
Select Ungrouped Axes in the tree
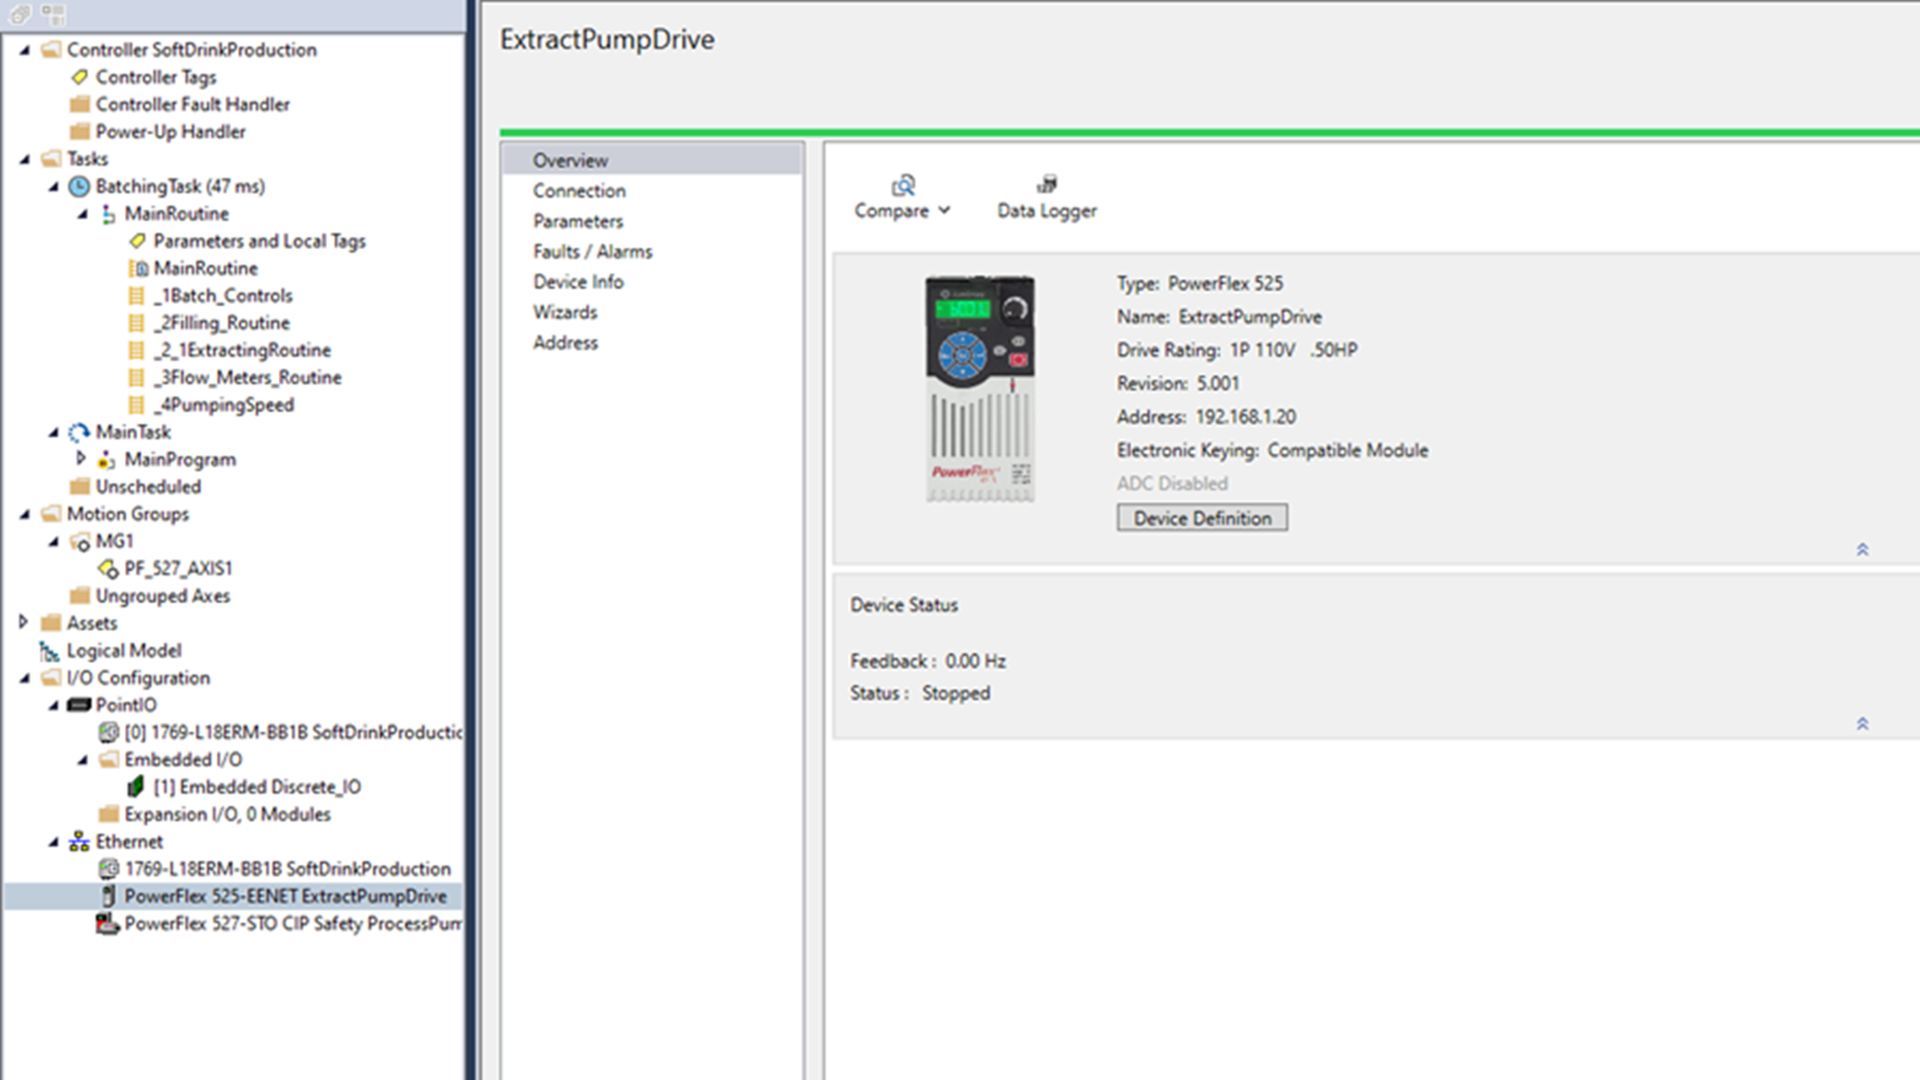coord(162,596)
